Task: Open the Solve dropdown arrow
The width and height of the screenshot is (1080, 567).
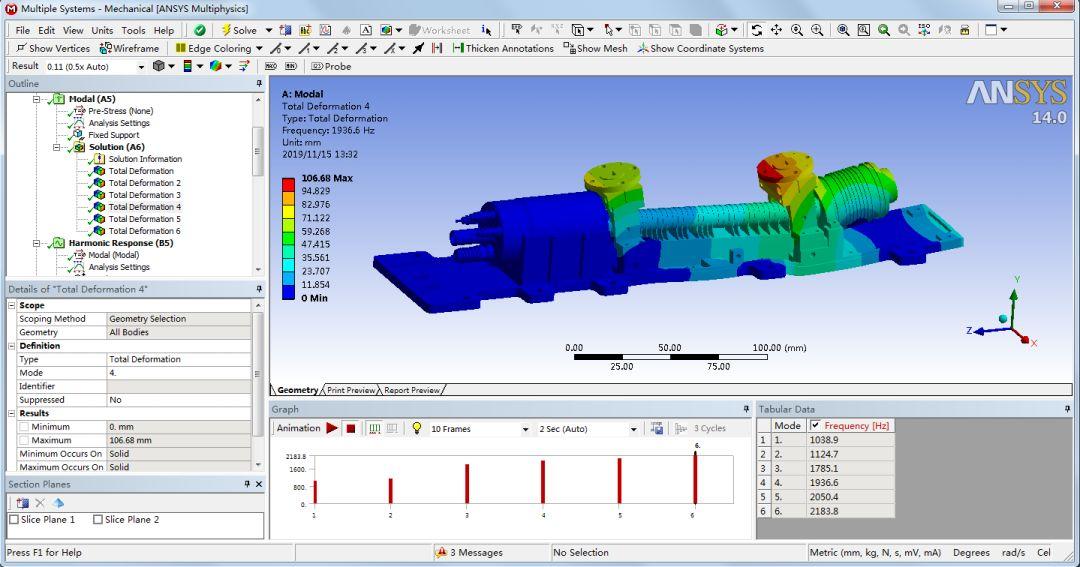Action: click(269, 30)
